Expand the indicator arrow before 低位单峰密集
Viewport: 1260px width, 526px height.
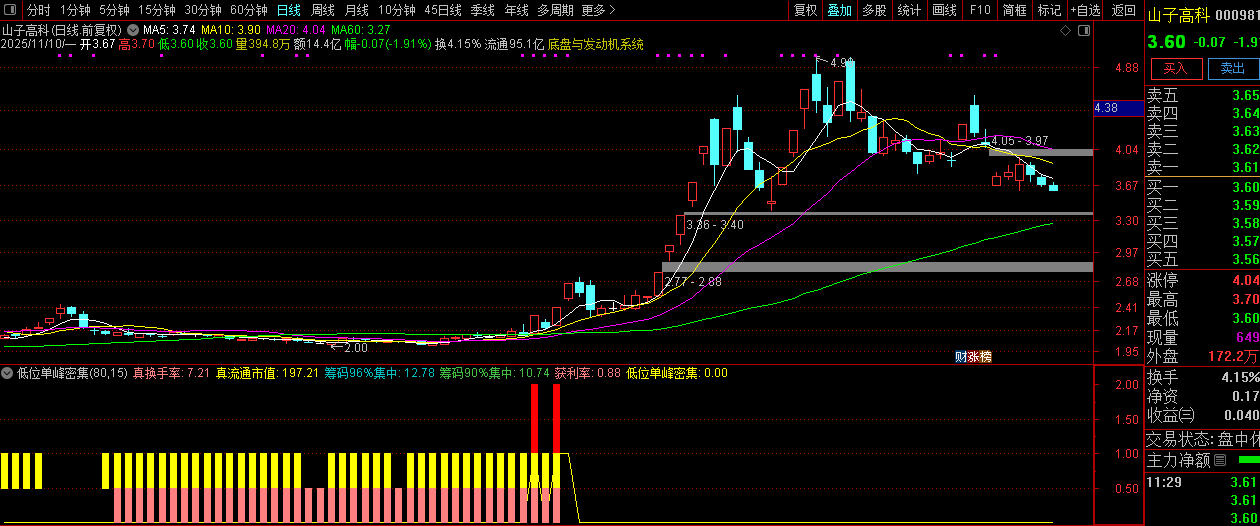click(8, 373)
